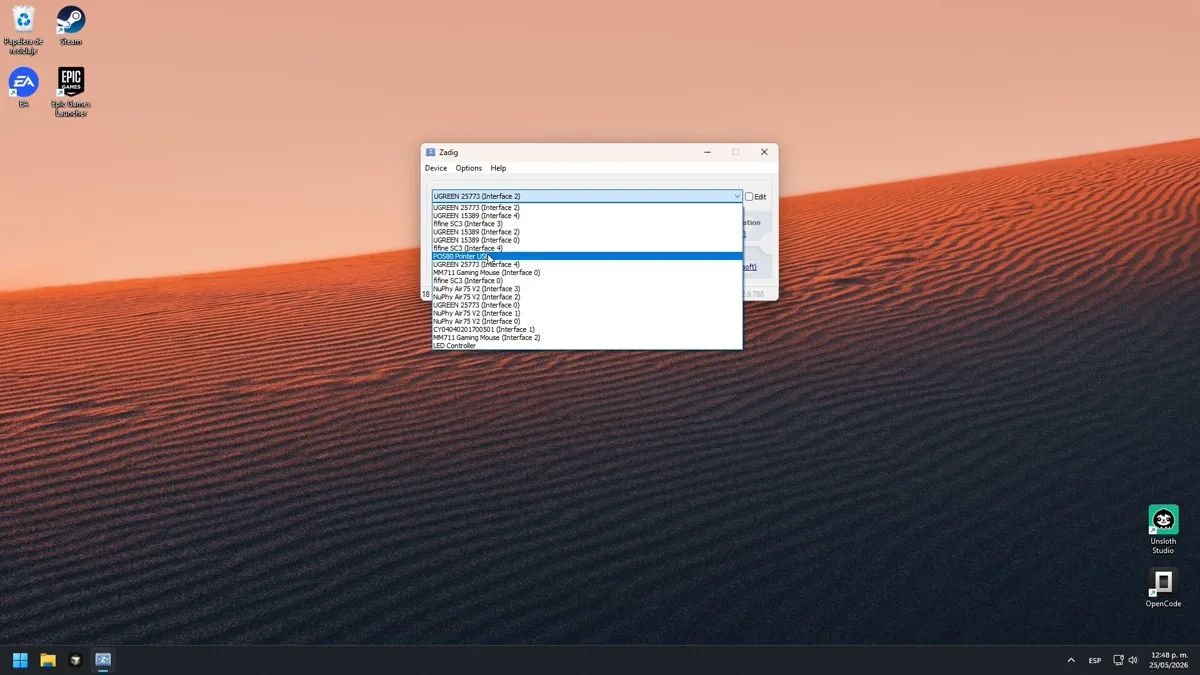The height and width of the screenshot is (675, 1200).
Task: Collapse the device combo box arrow
Action: tap(737, 197)
